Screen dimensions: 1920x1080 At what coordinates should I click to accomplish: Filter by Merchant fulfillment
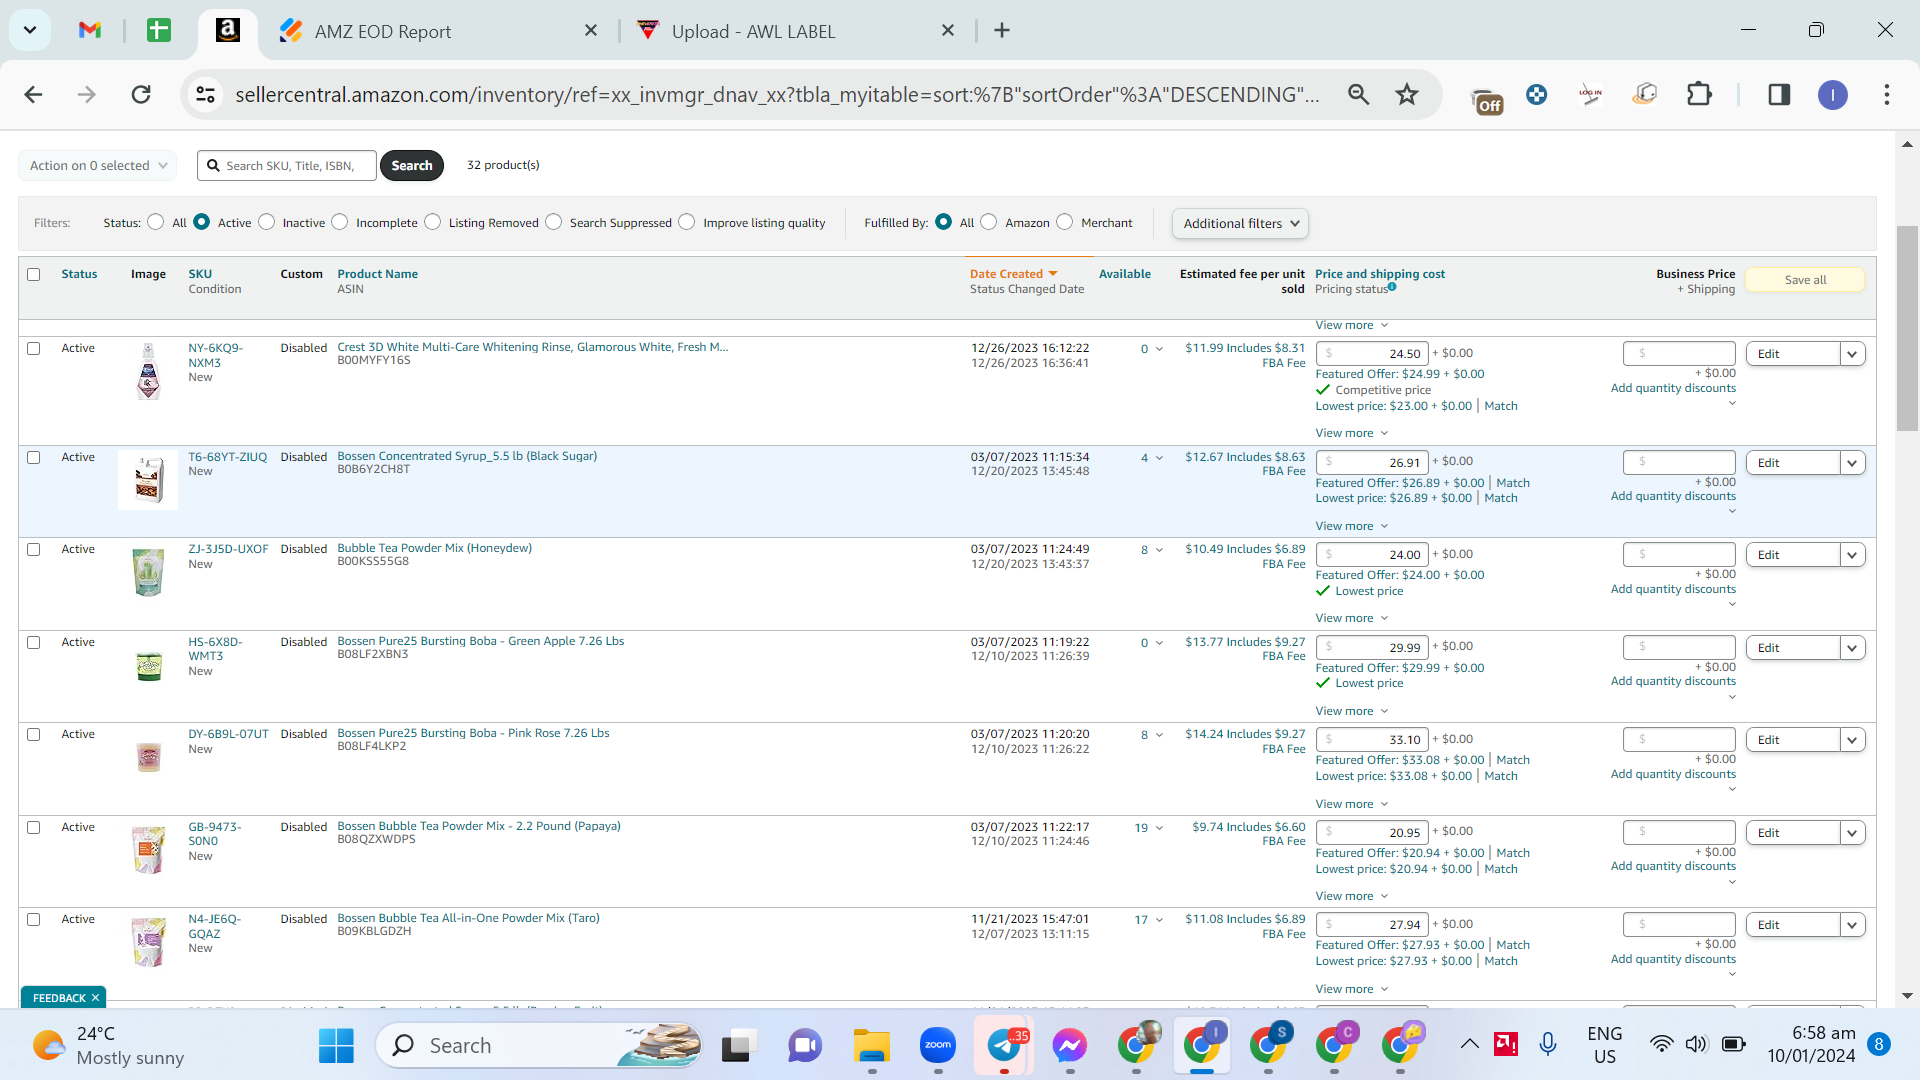click(1065, 222)
